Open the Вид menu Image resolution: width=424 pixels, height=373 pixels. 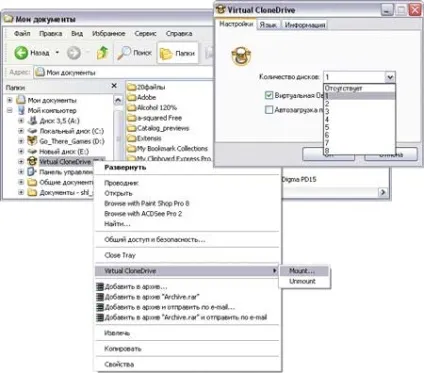click(77, 33)
